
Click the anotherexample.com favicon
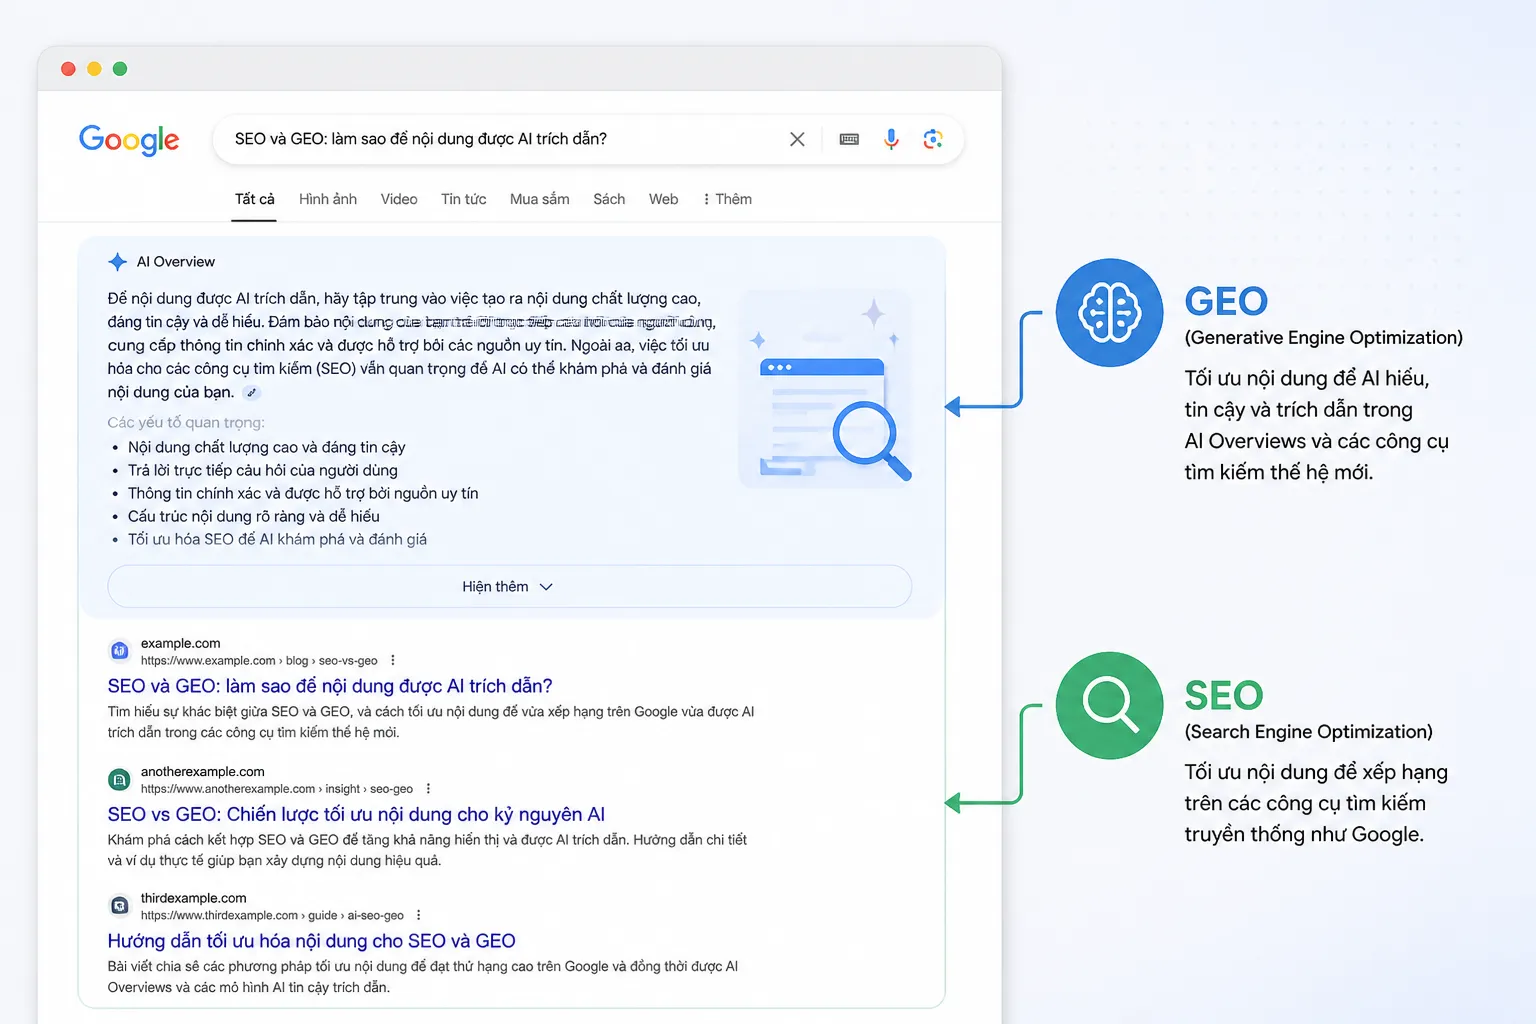tap(119, 779)
